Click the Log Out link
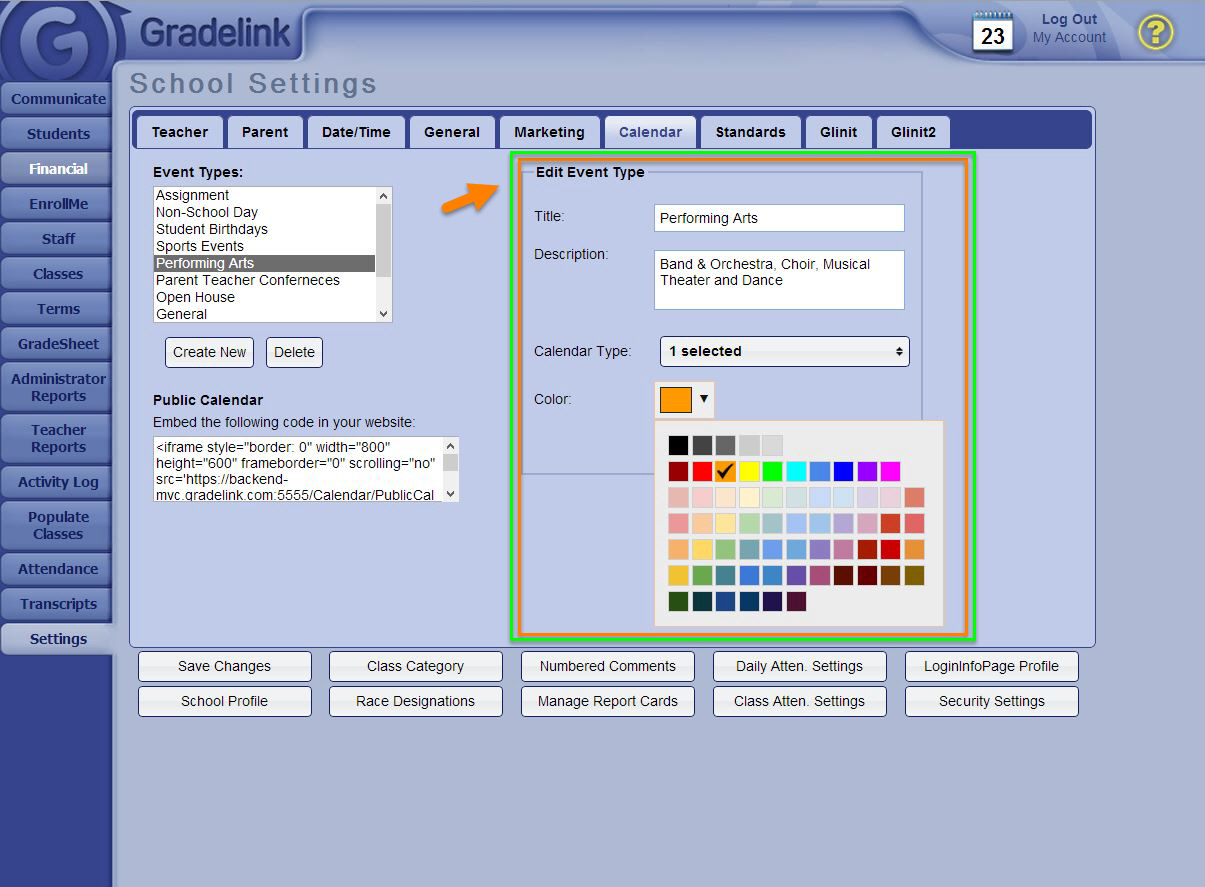Viewport: 1205px width, 887px height. tap(1069, 19)
